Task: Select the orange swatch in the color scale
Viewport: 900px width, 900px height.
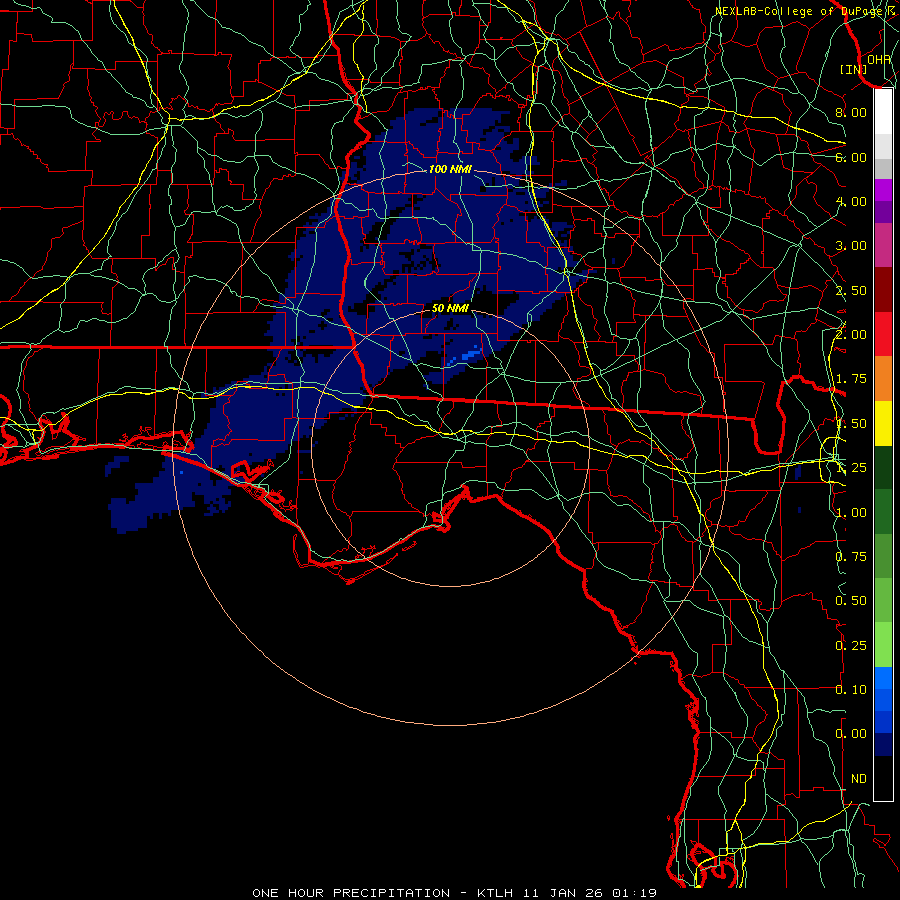Action: 883,379
